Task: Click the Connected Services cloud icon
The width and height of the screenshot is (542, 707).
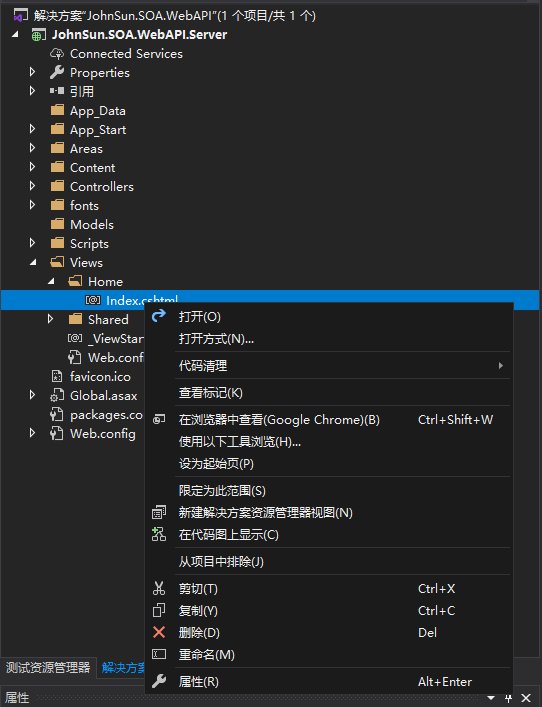Action: click(x=57, y=54)
